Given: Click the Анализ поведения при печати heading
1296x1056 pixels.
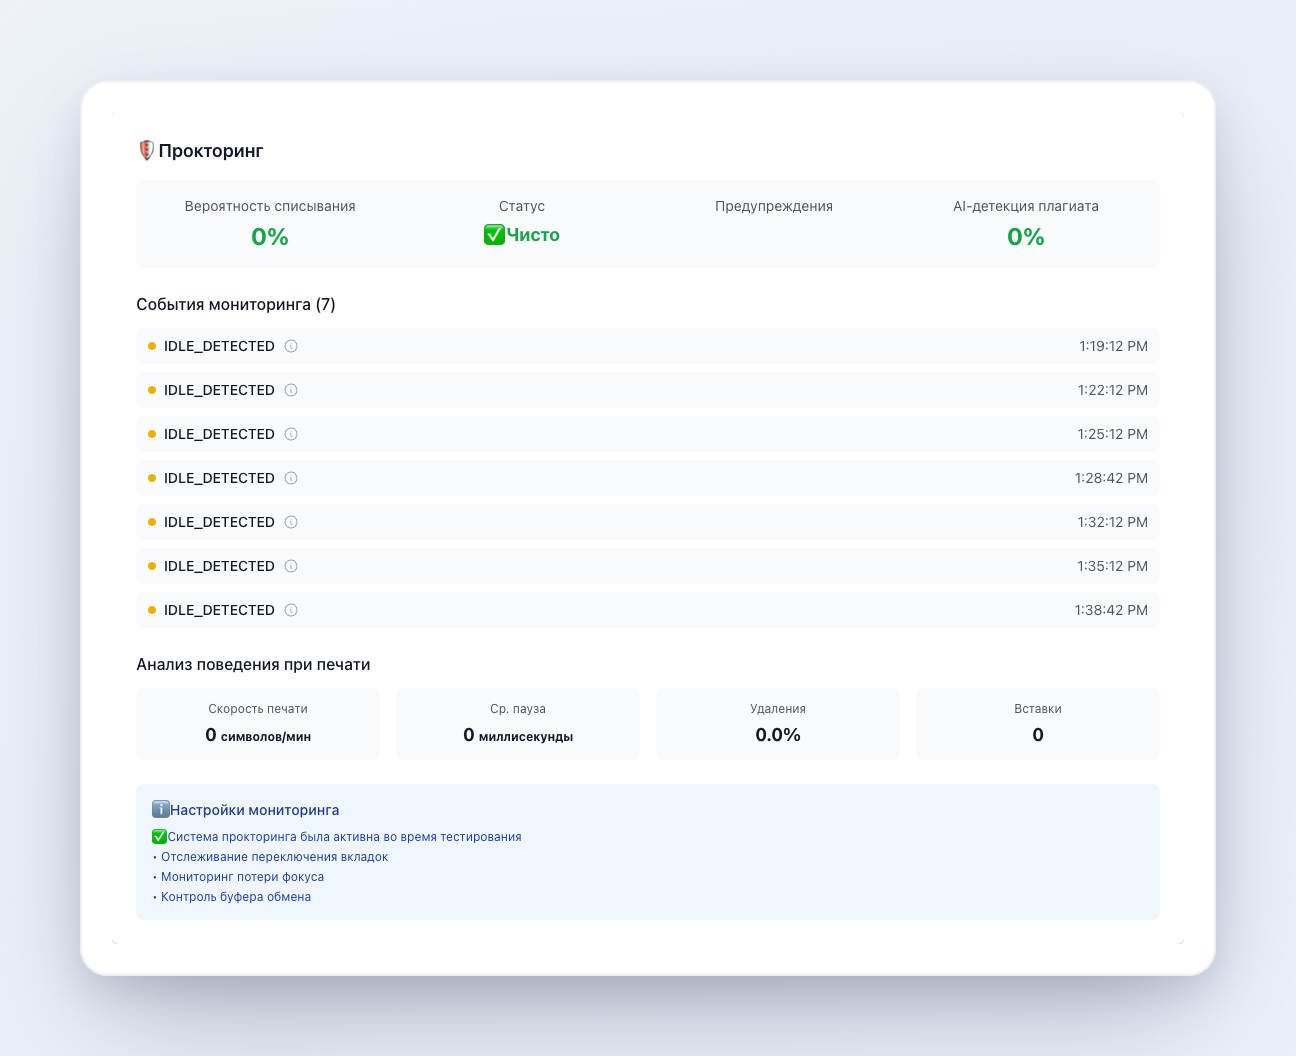Looking at the screenshot, I should (x=254, y=664).
